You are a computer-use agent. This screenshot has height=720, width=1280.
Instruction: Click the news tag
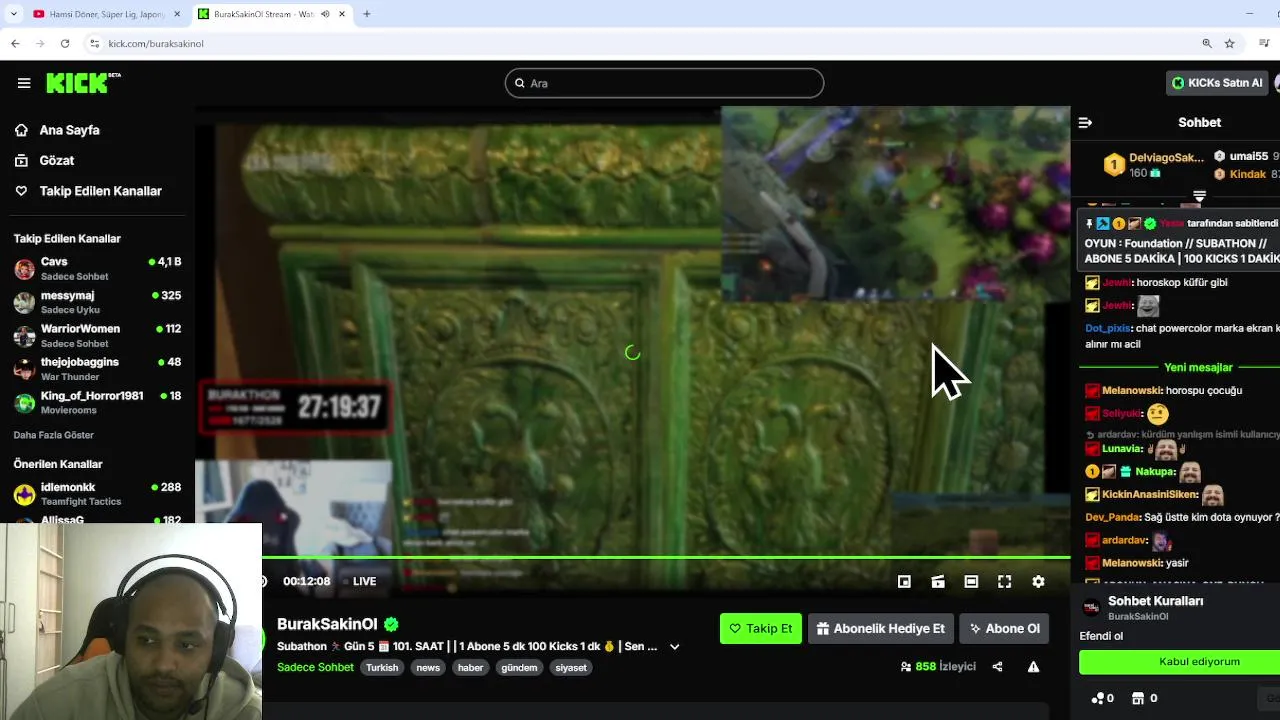click(428, 668)
